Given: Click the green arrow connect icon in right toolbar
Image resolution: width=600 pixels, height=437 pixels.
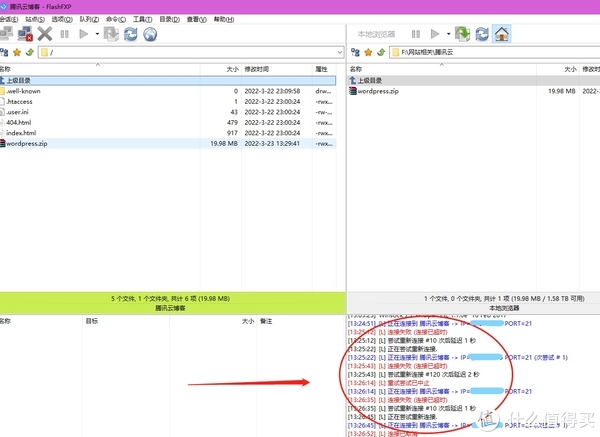Looking at the screenshot, I should pyautogui.click(x=462, y=34).
